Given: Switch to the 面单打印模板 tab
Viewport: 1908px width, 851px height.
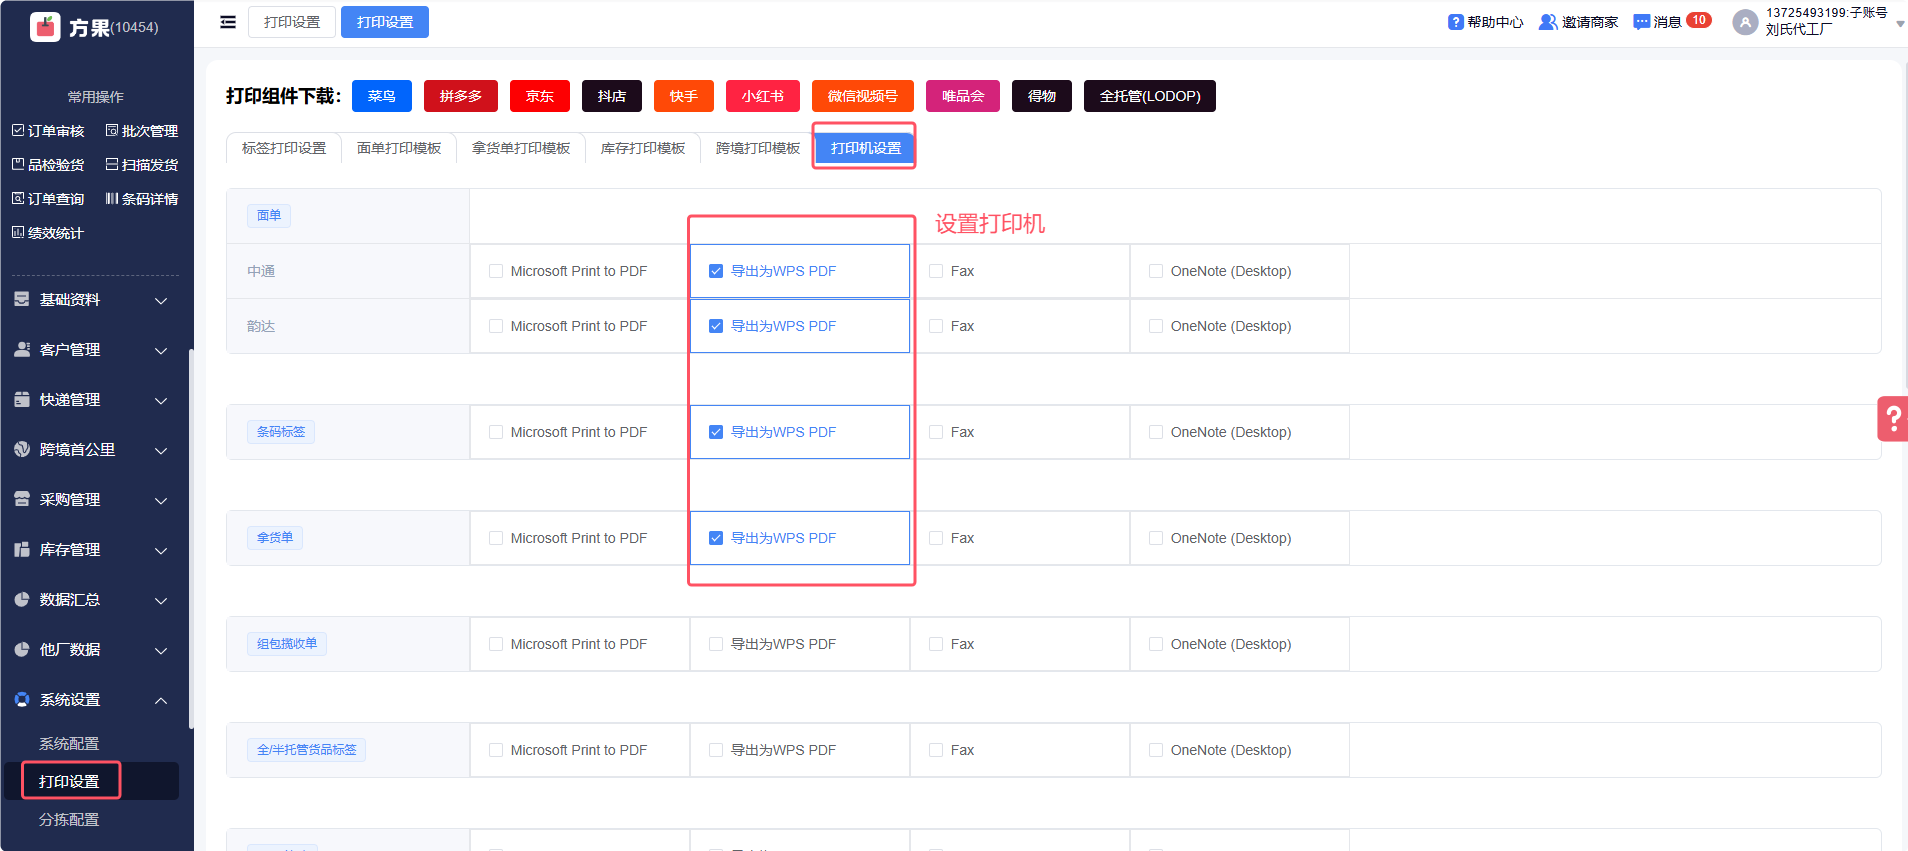Looking at the screenshot, I should tap(399, 148).
